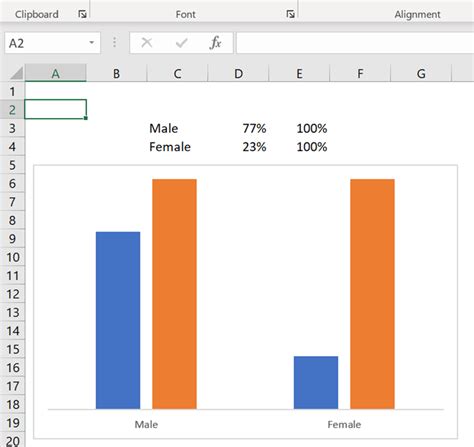Click the fill handle of cell A2
The image size is (474, 447).
[86, 118]
